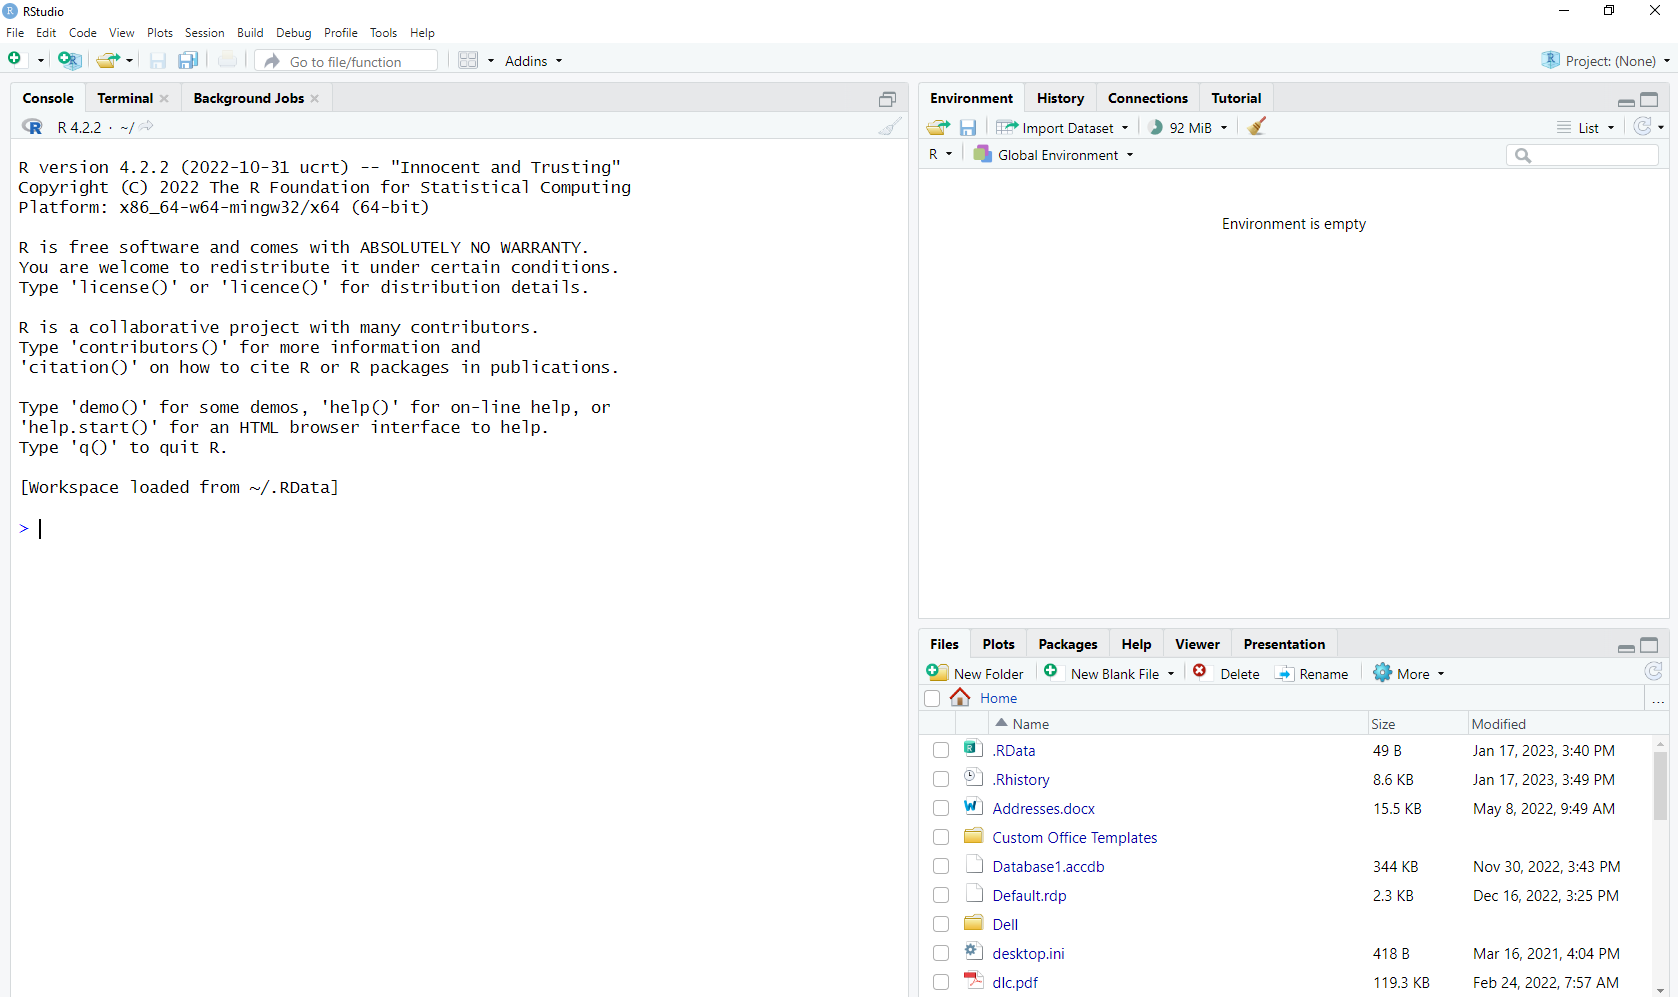Click the Load workspace icon in Environment

(x=938, y=127)
